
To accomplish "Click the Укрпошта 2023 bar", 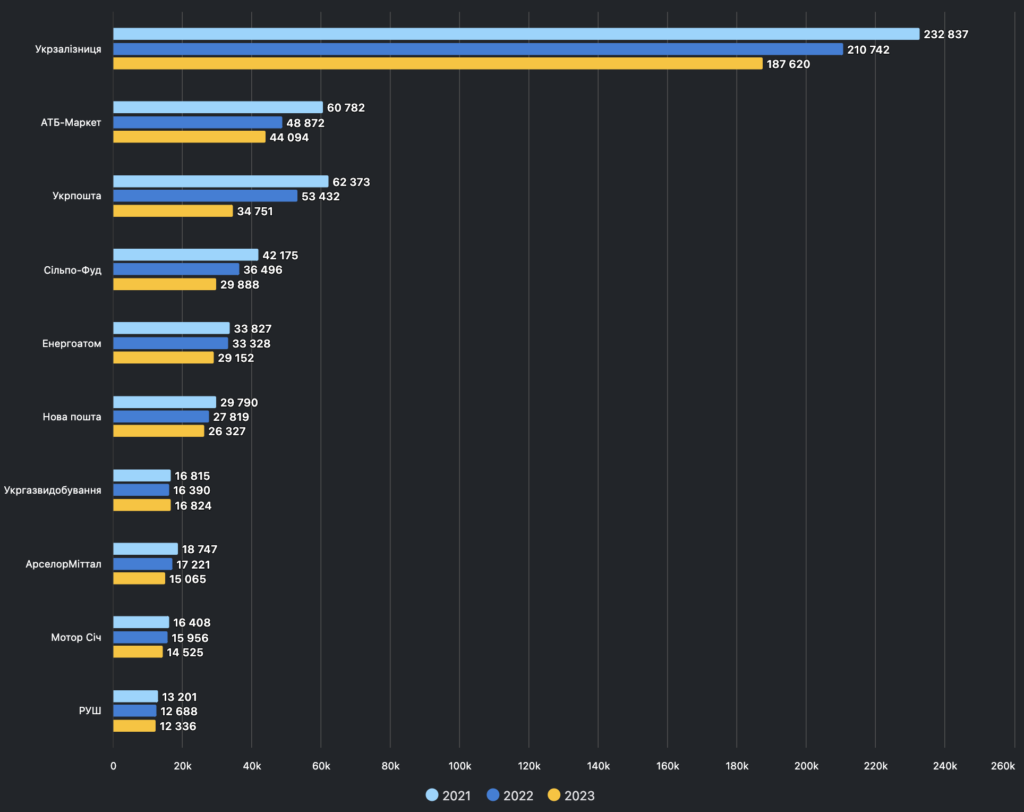I will tap(173, 211).
